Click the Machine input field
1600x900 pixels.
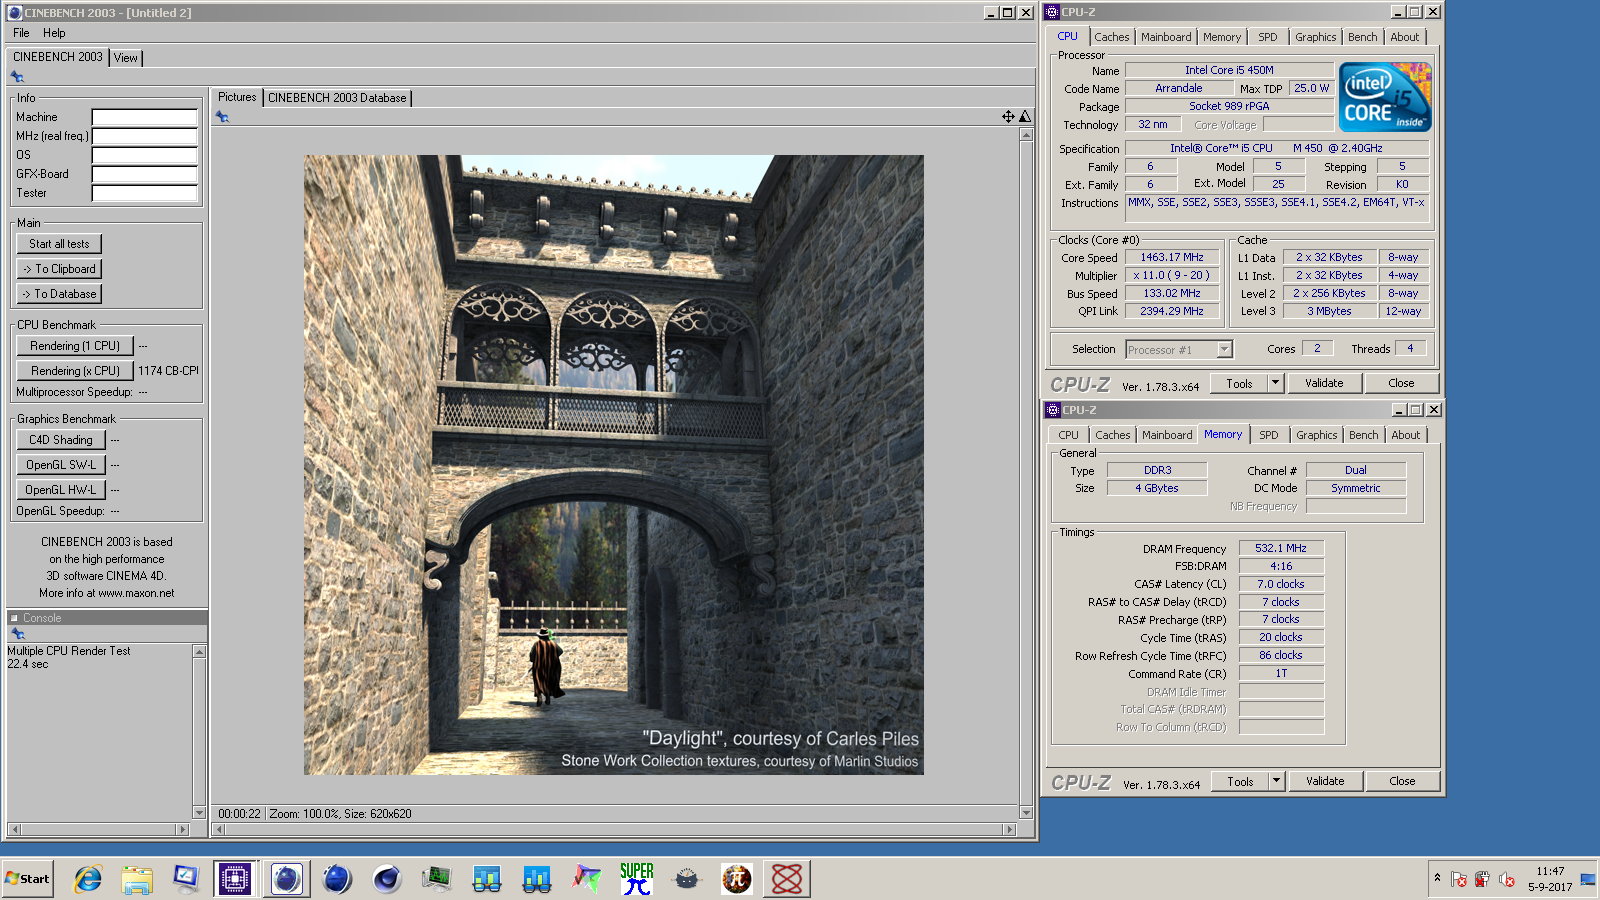click(145, 117)
